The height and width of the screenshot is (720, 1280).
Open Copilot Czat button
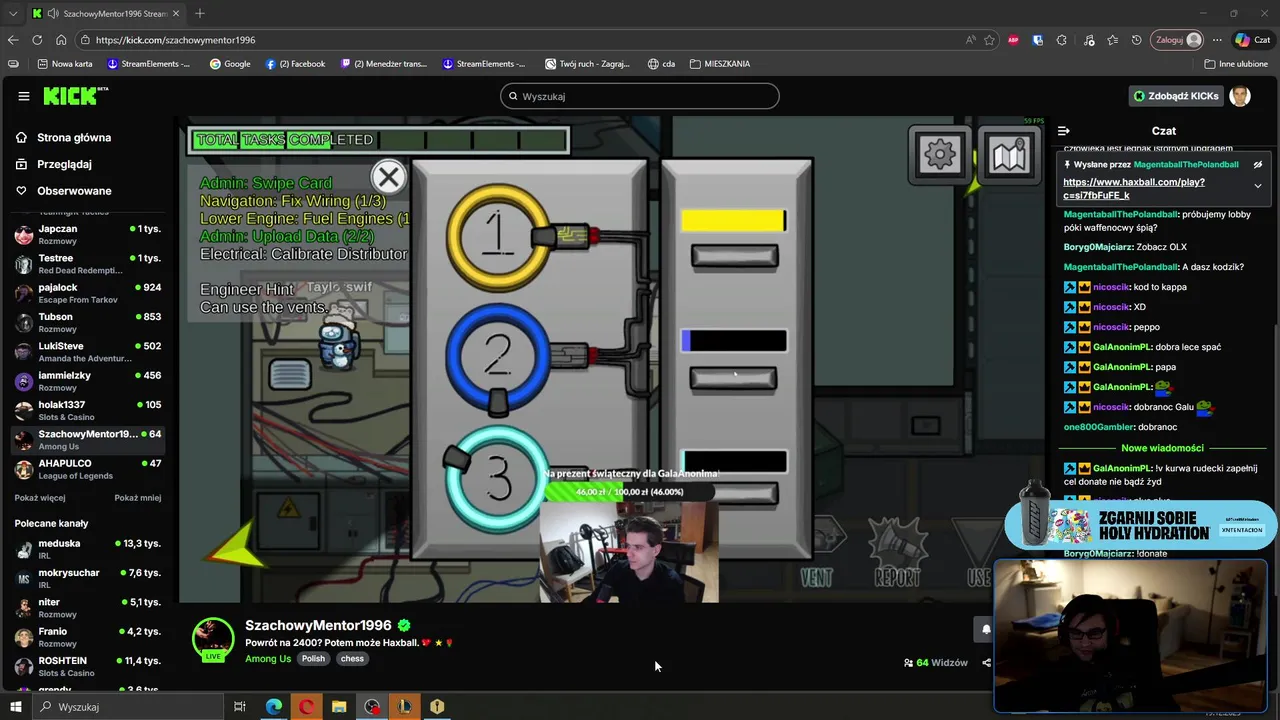pos(1253,40)
